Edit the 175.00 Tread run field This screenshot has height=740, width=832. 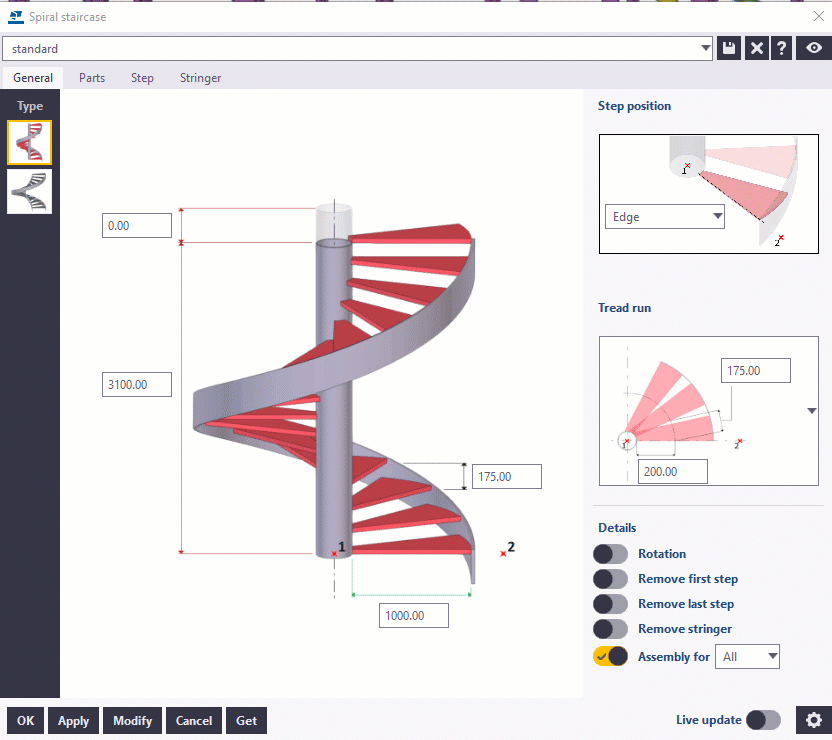coord(756,370)
